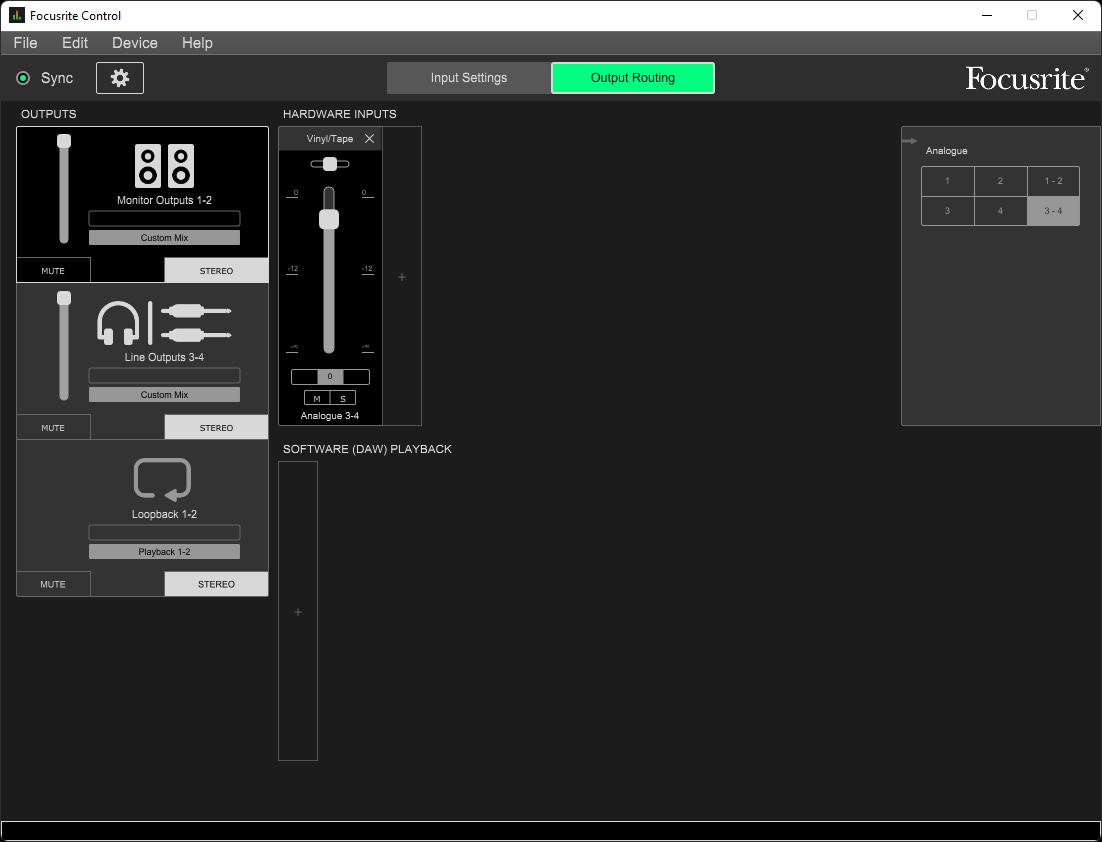Click the Monitor Outputs 1-2 name field
Screen dimensions: 1102x842
pos(164,219)
